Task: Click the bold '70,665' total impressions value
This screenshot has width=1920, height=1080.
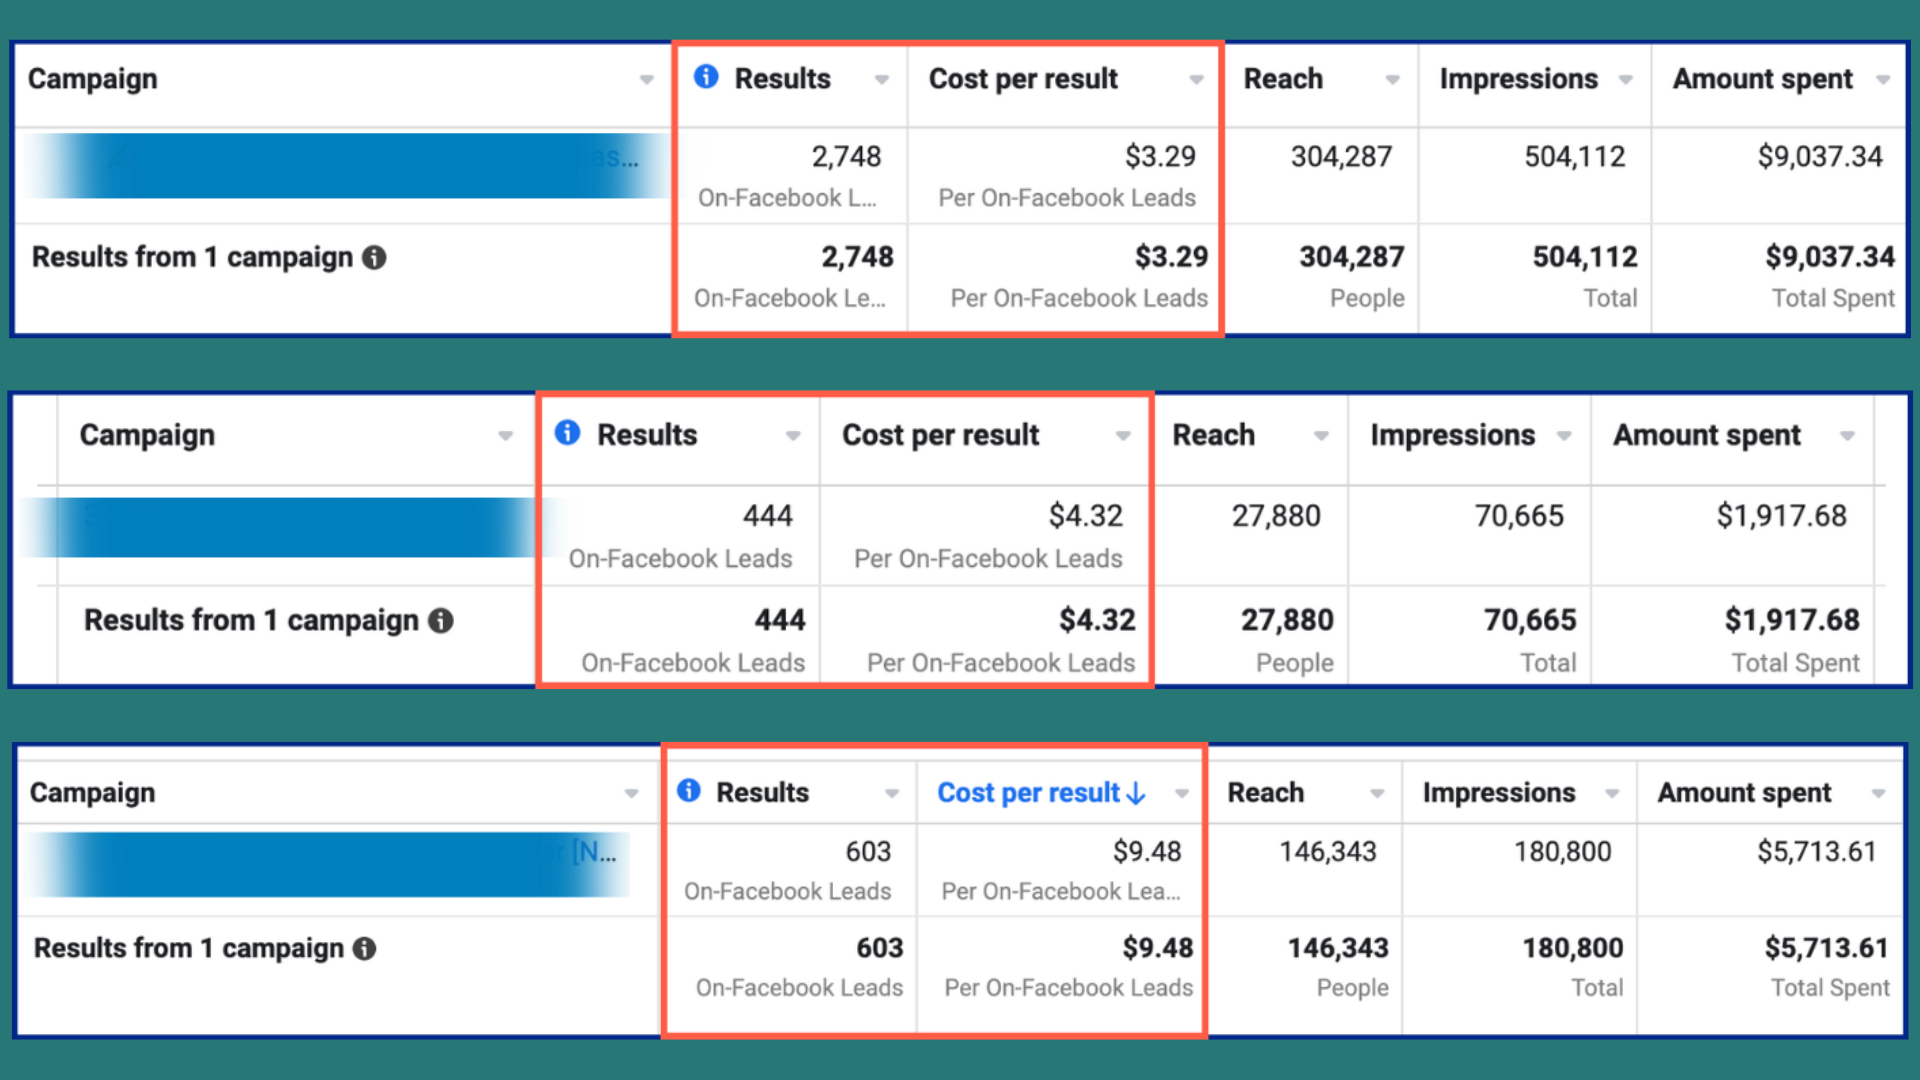Action: [1530, 620]
